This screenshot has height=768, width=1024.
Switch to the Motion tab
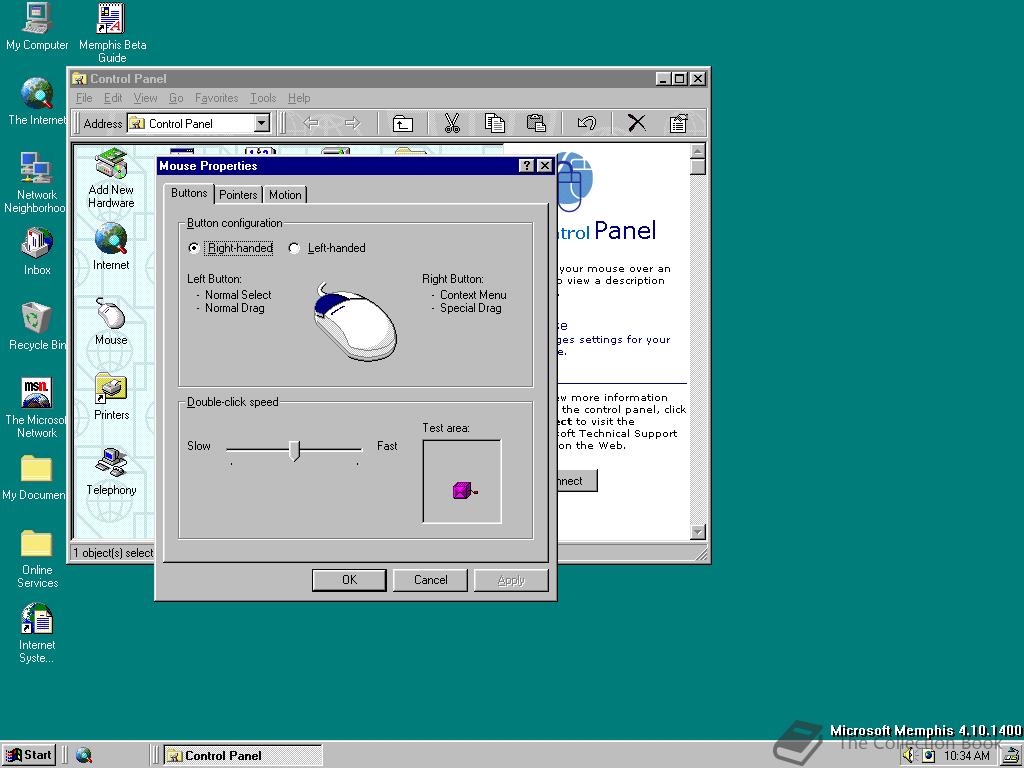(x=285, y=195)
